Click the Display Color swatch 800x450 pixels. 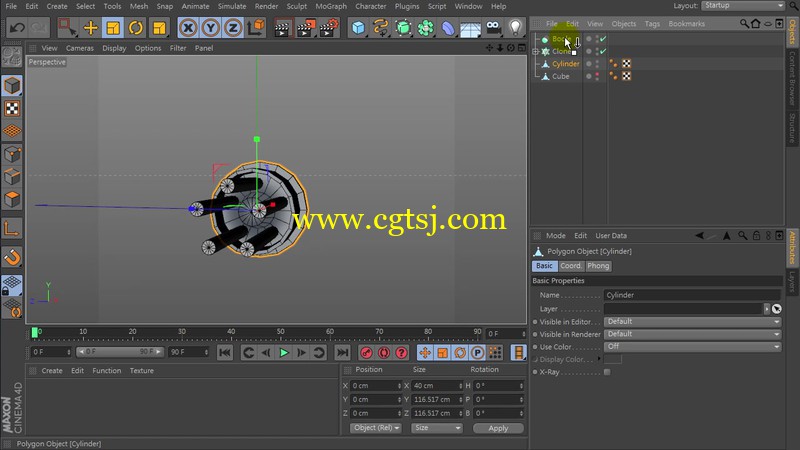613,359
